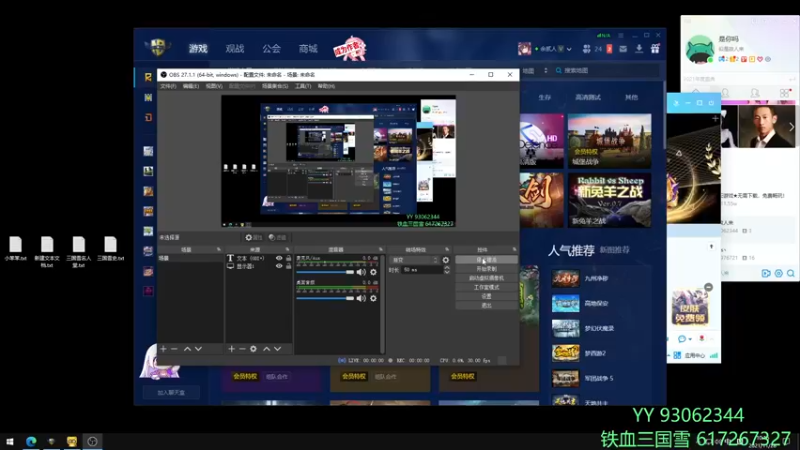
Task: Open the Help (帮助) menu in OBS
Action: [x=326, y=86]
